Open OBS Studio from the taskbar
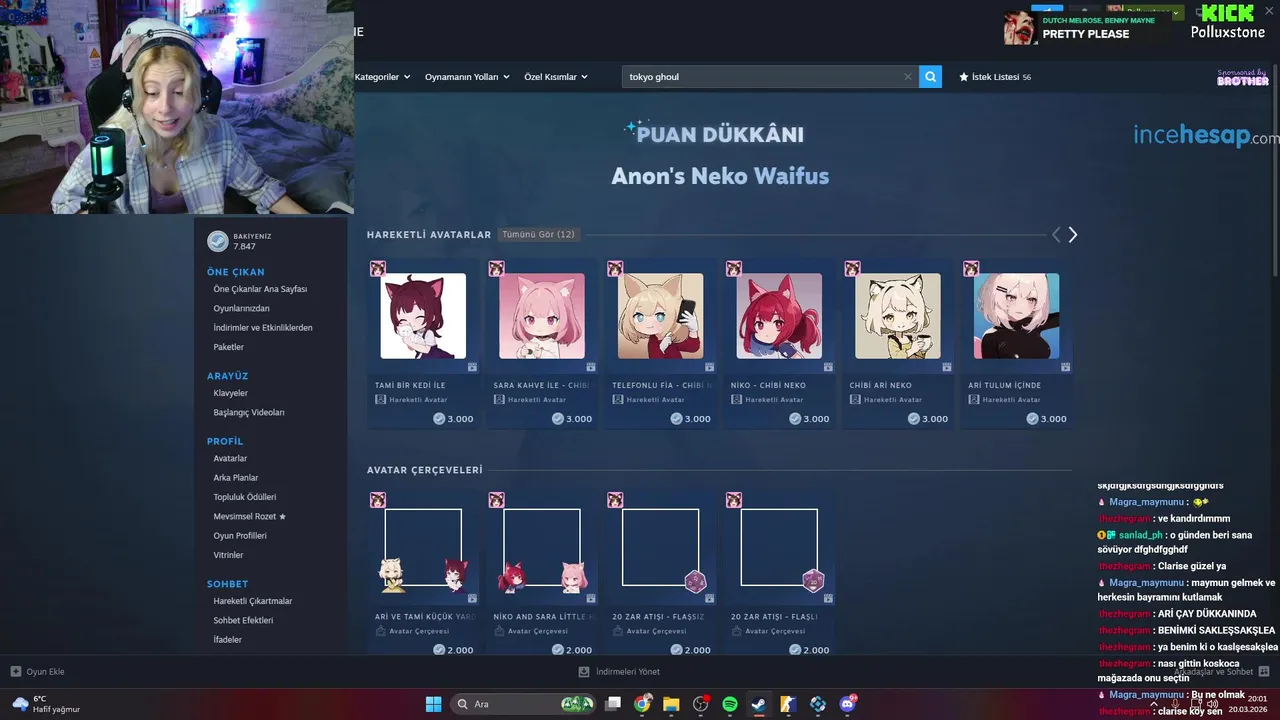Viewport: 1280px width, 720px height. coord(701,704)
